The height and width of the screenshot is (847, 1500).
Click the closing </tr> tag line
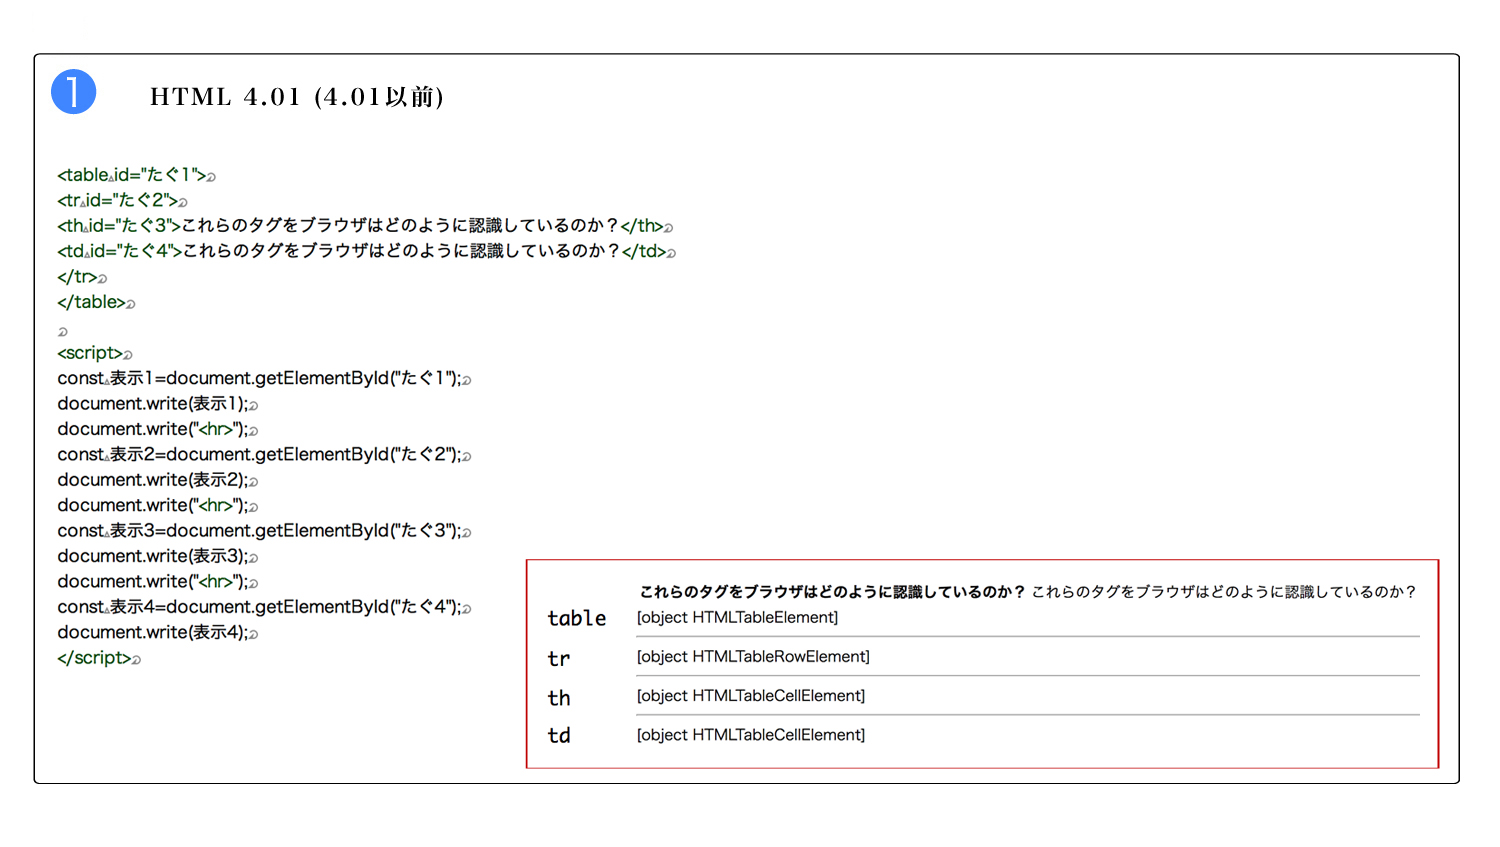click(82, 277)
